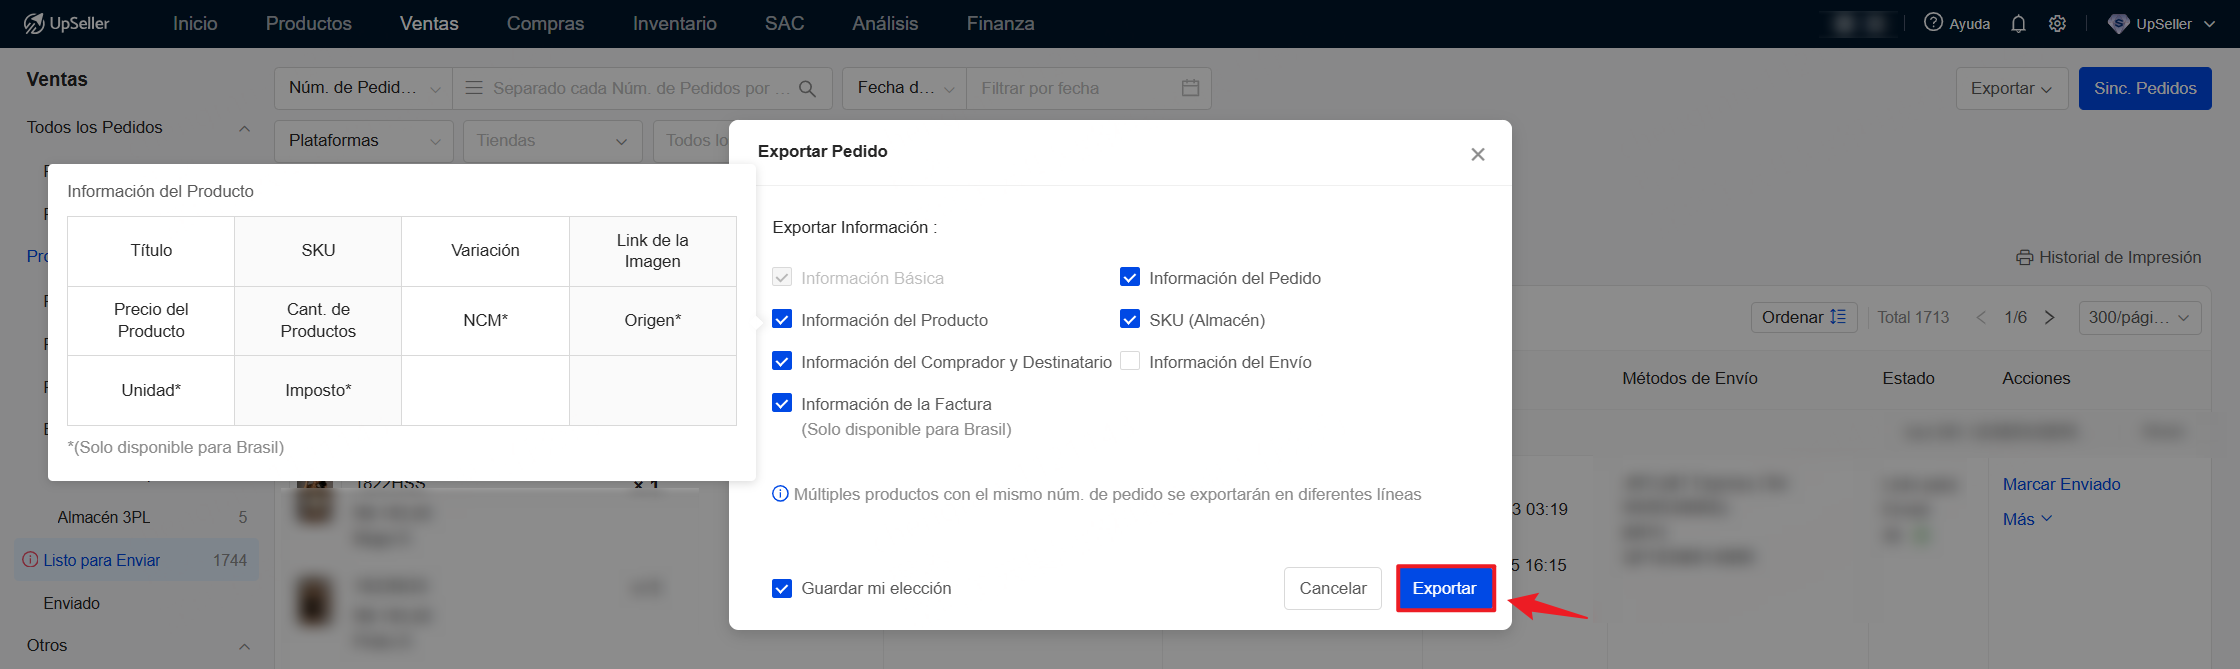Go to next page arrow

point(2050,317)
